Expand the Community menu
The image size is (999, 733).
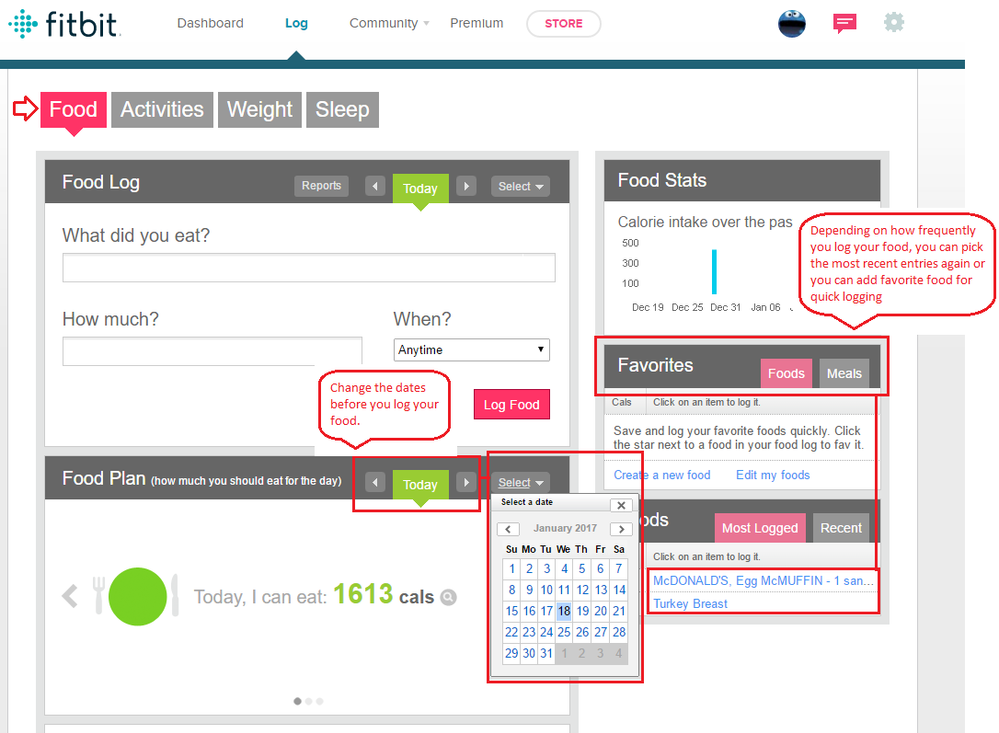(388, 23)
